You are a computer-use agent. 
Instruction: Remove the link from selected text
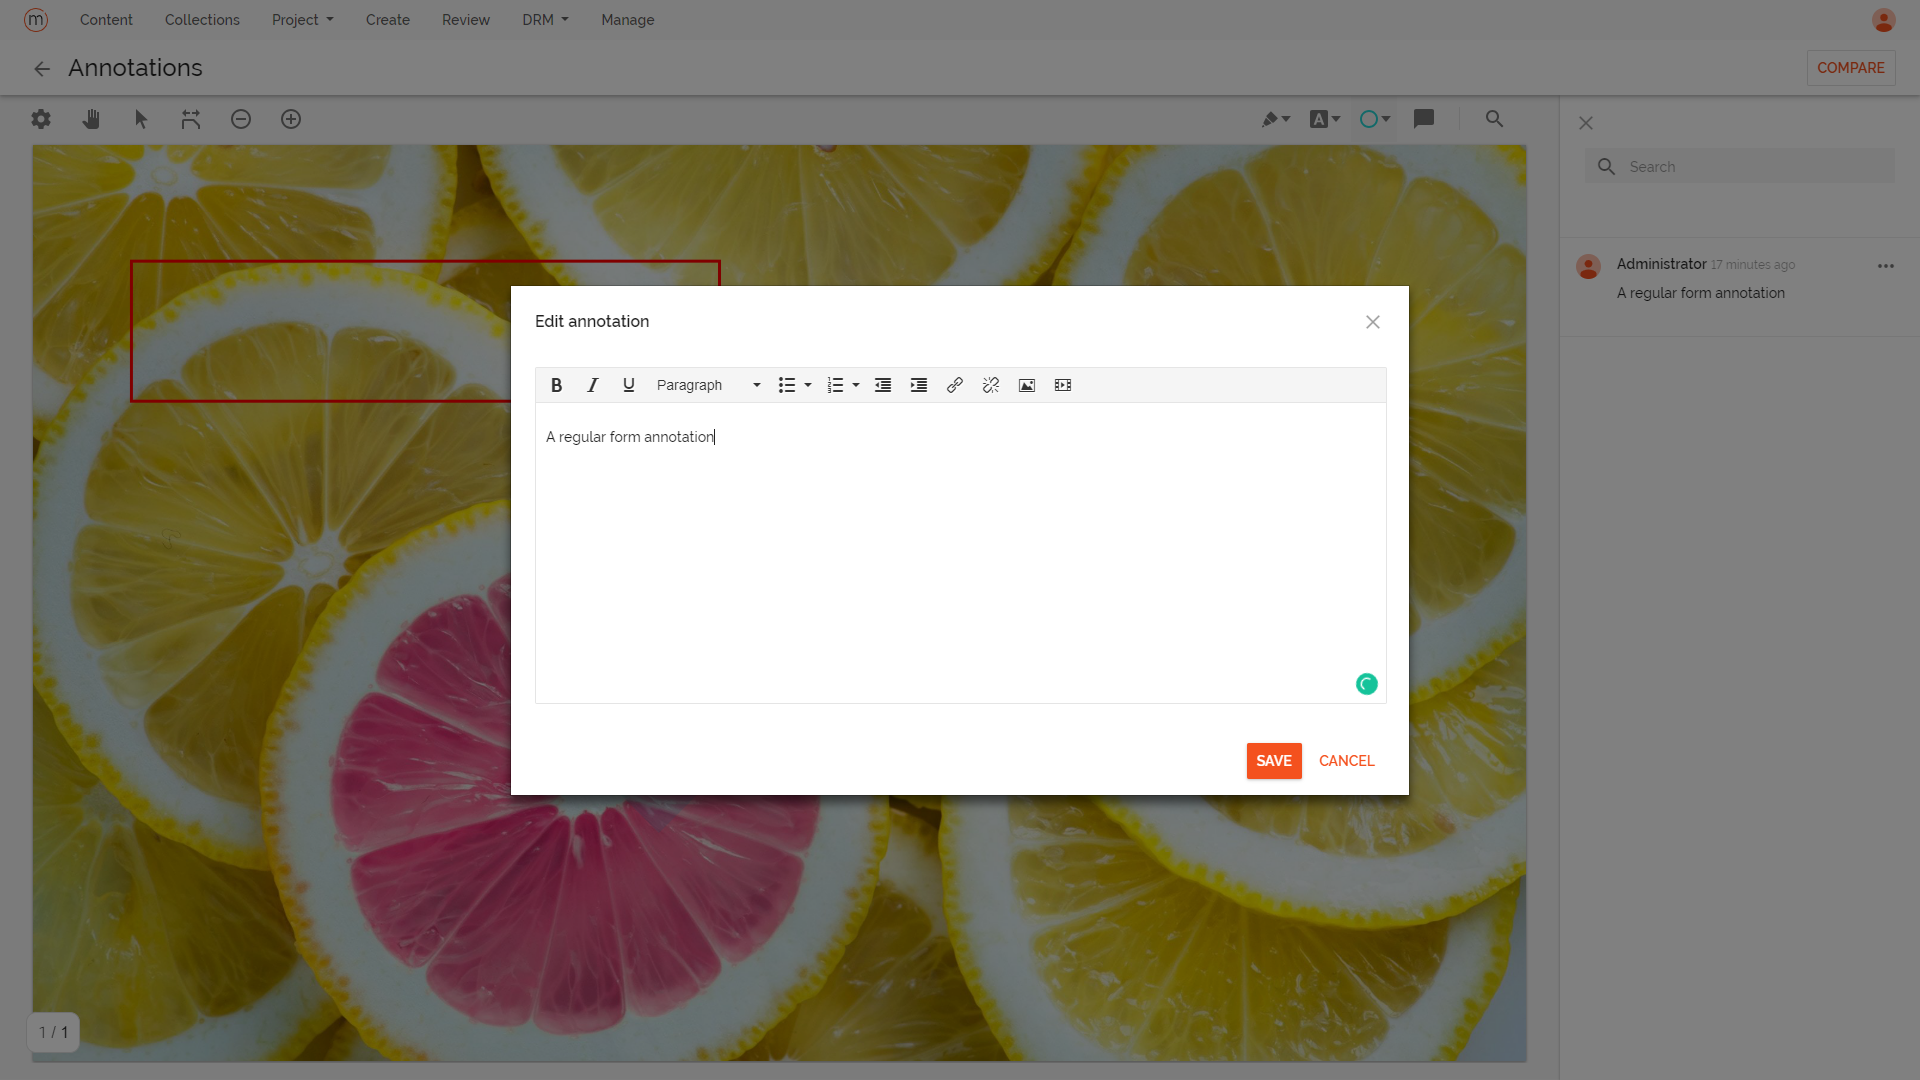(990, 385)
